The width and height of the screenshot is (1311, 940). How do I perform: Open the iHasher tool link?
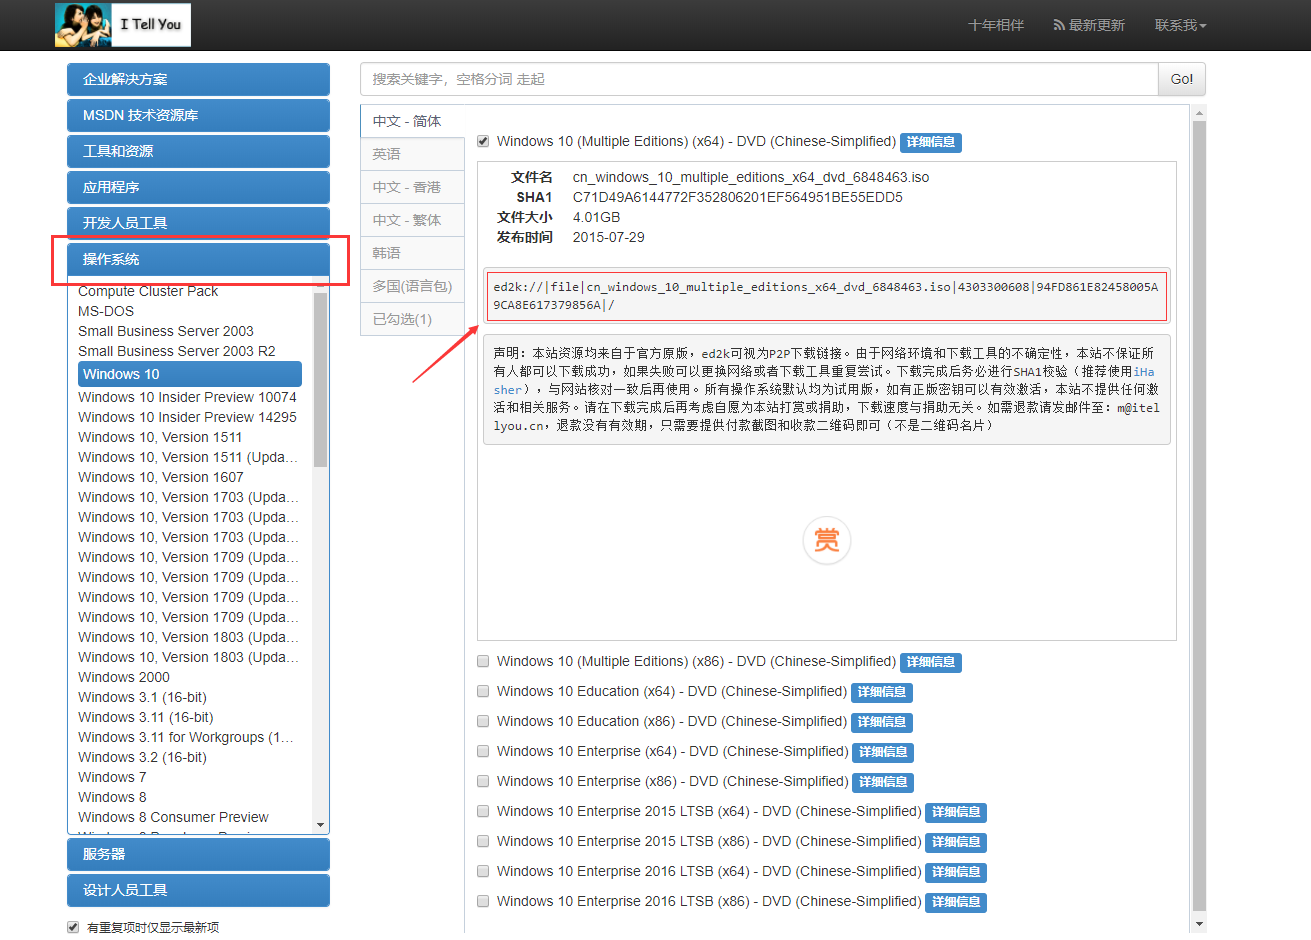(x=1144, y=372)
